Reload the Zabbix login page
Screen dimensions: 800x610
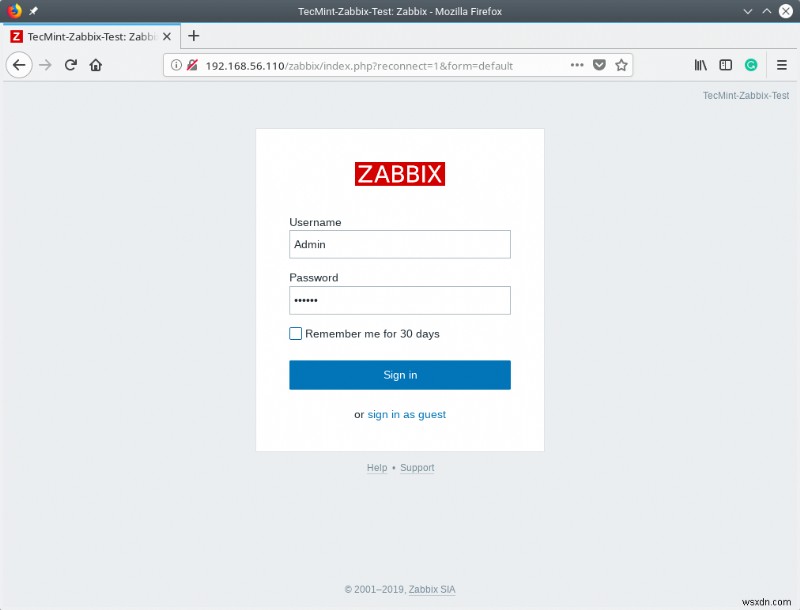pyautogui.click(x=71, y=65)
